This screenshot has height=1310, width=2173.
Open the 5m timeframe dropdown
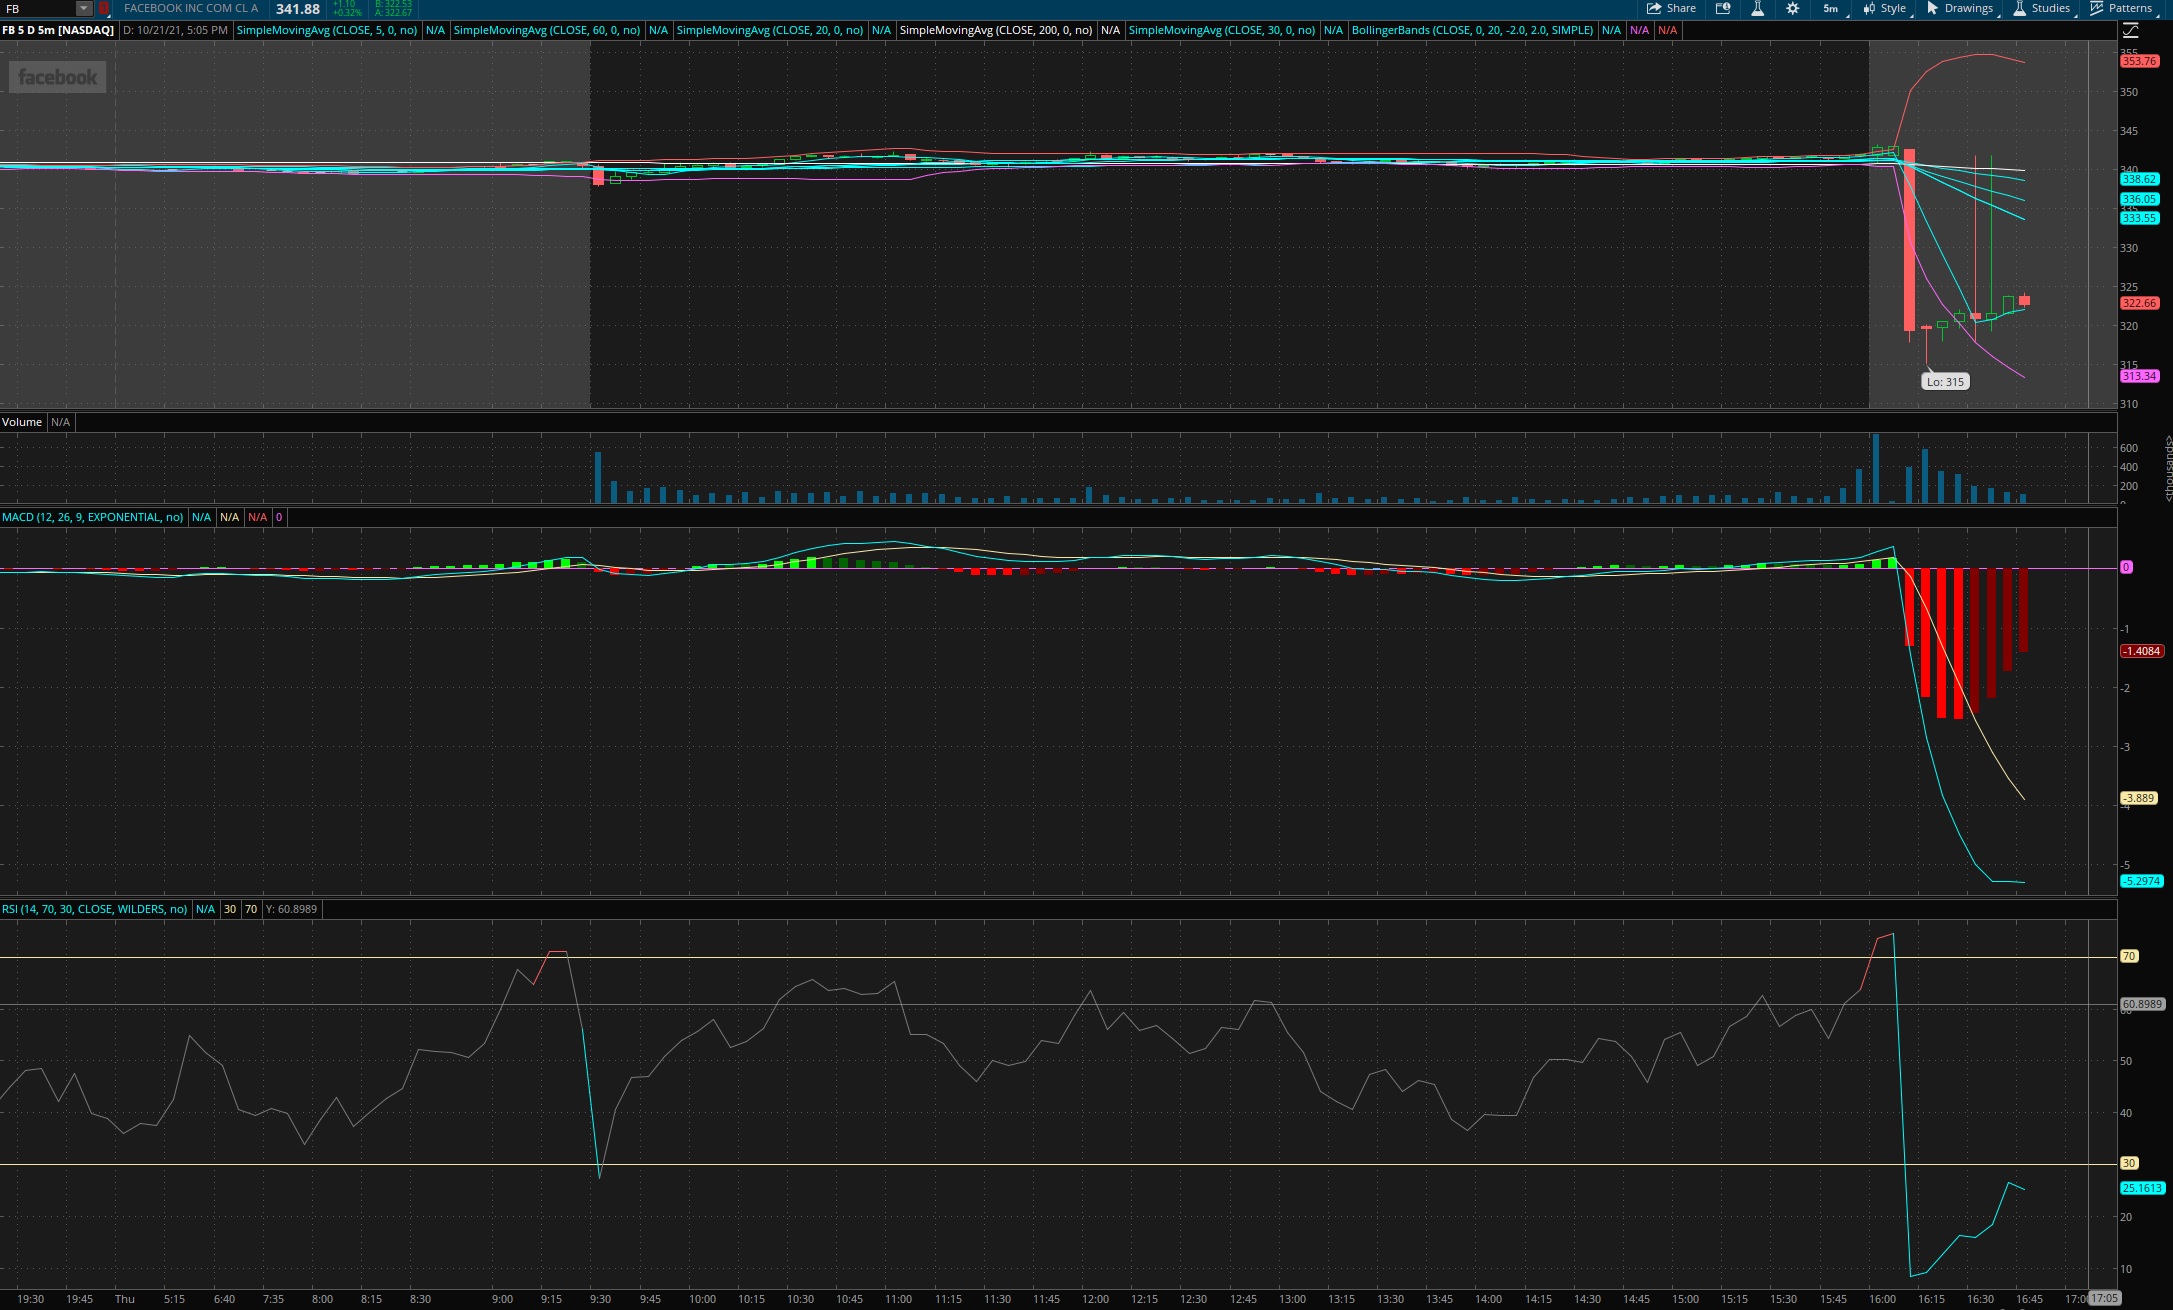[x=1830, y=8]
